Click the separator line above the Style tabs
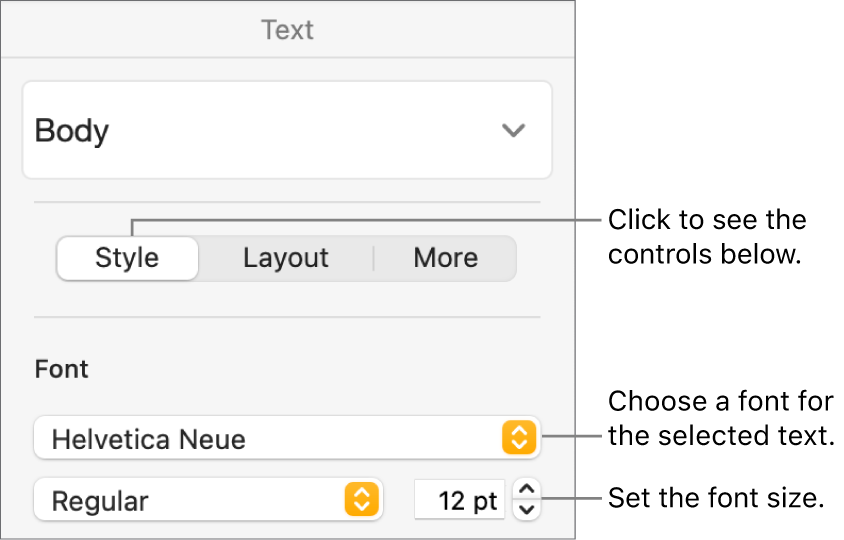 click(287, 202)
